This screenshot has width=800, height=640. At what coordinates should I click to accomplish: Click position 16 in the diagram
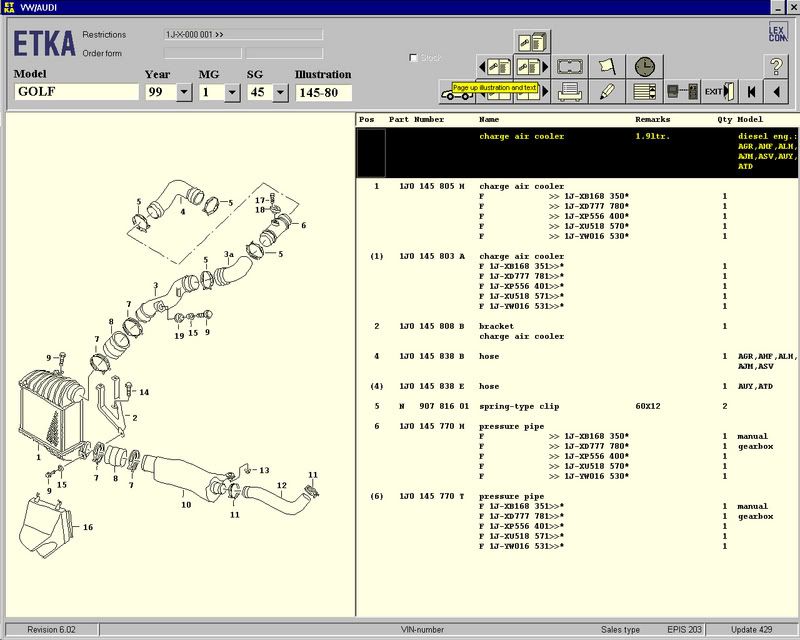[88, 527]
